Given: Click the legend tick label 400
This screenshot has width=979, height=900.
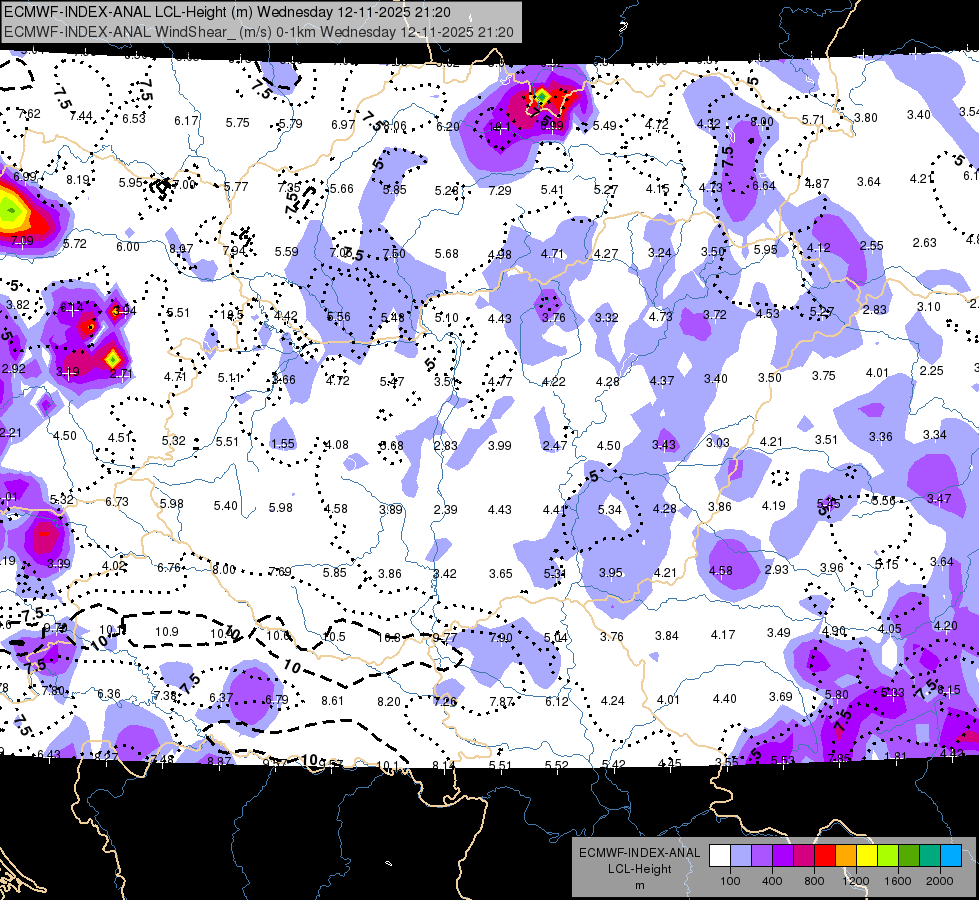Looking at the screenshot, I should [772, 881].
